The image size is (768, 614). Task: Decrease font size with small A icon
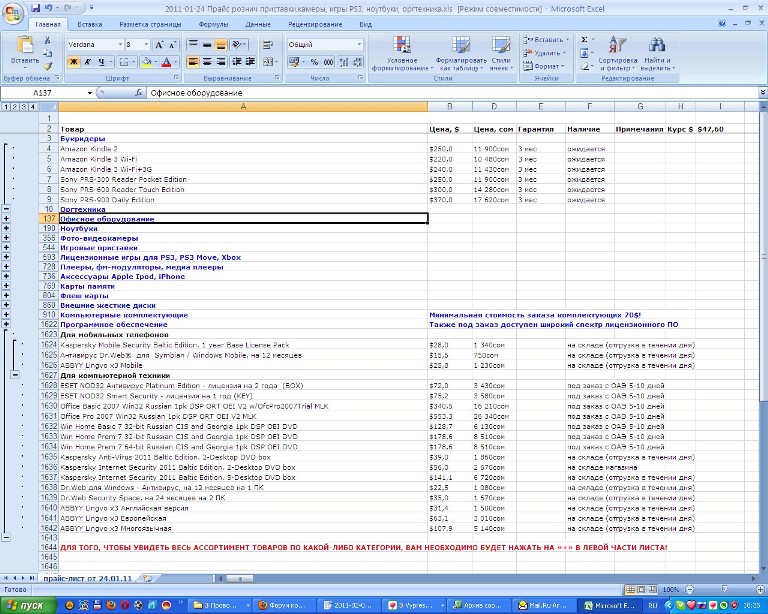[172, 45]
